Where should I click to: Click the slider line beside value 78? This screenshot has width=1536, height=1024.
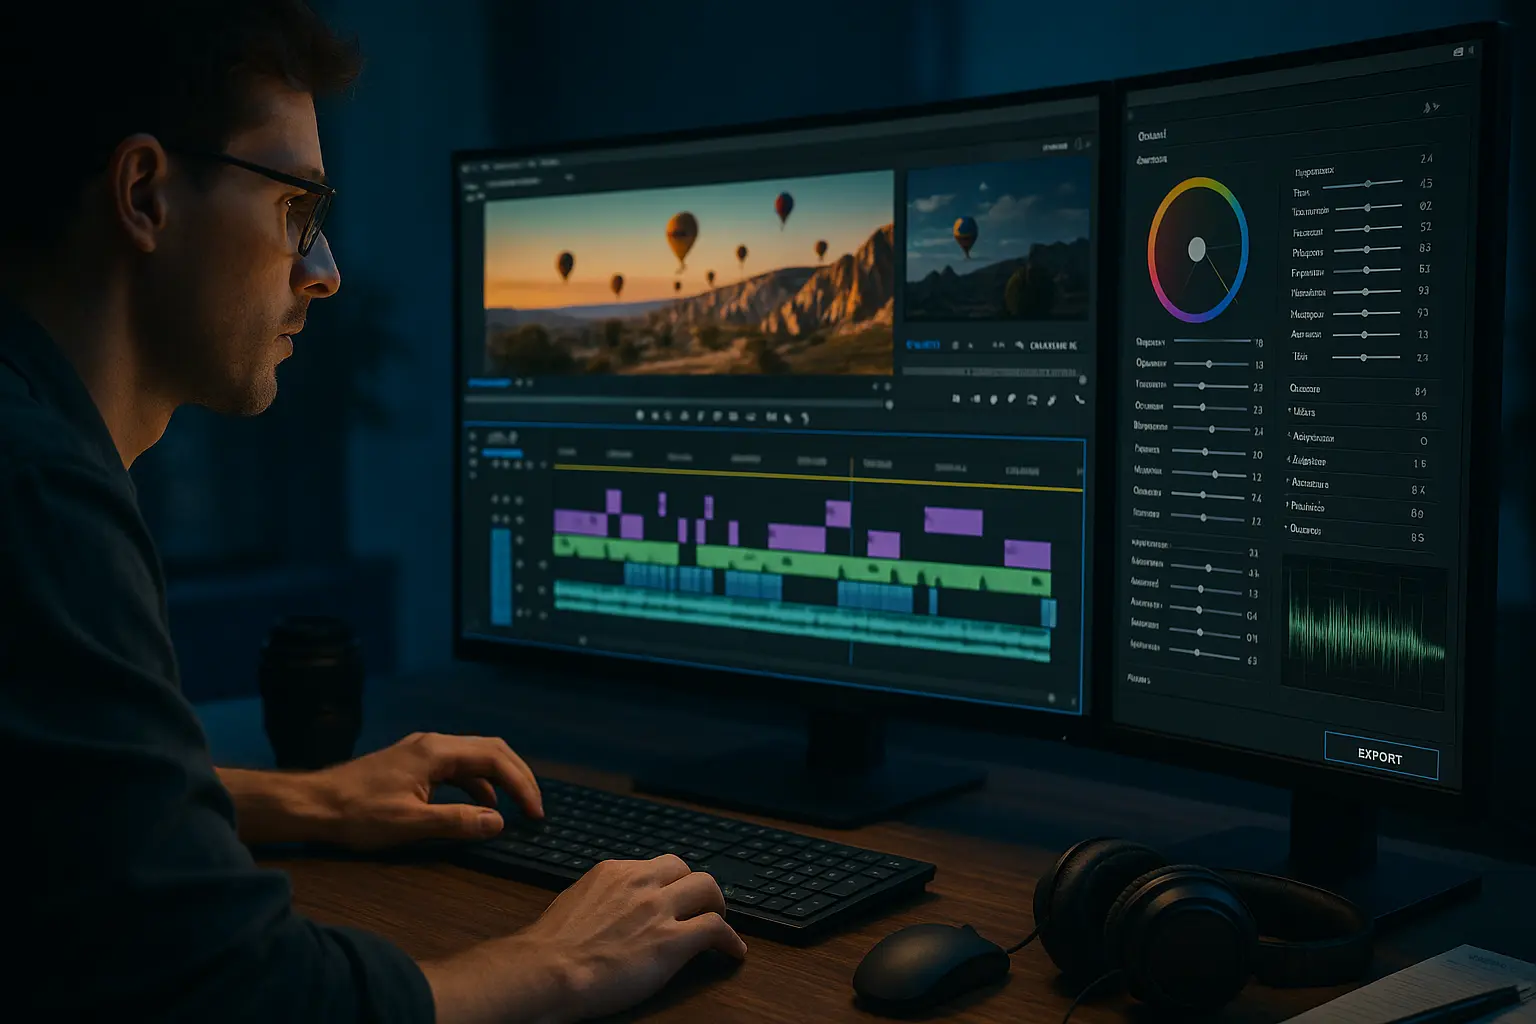coord(1212,341)
